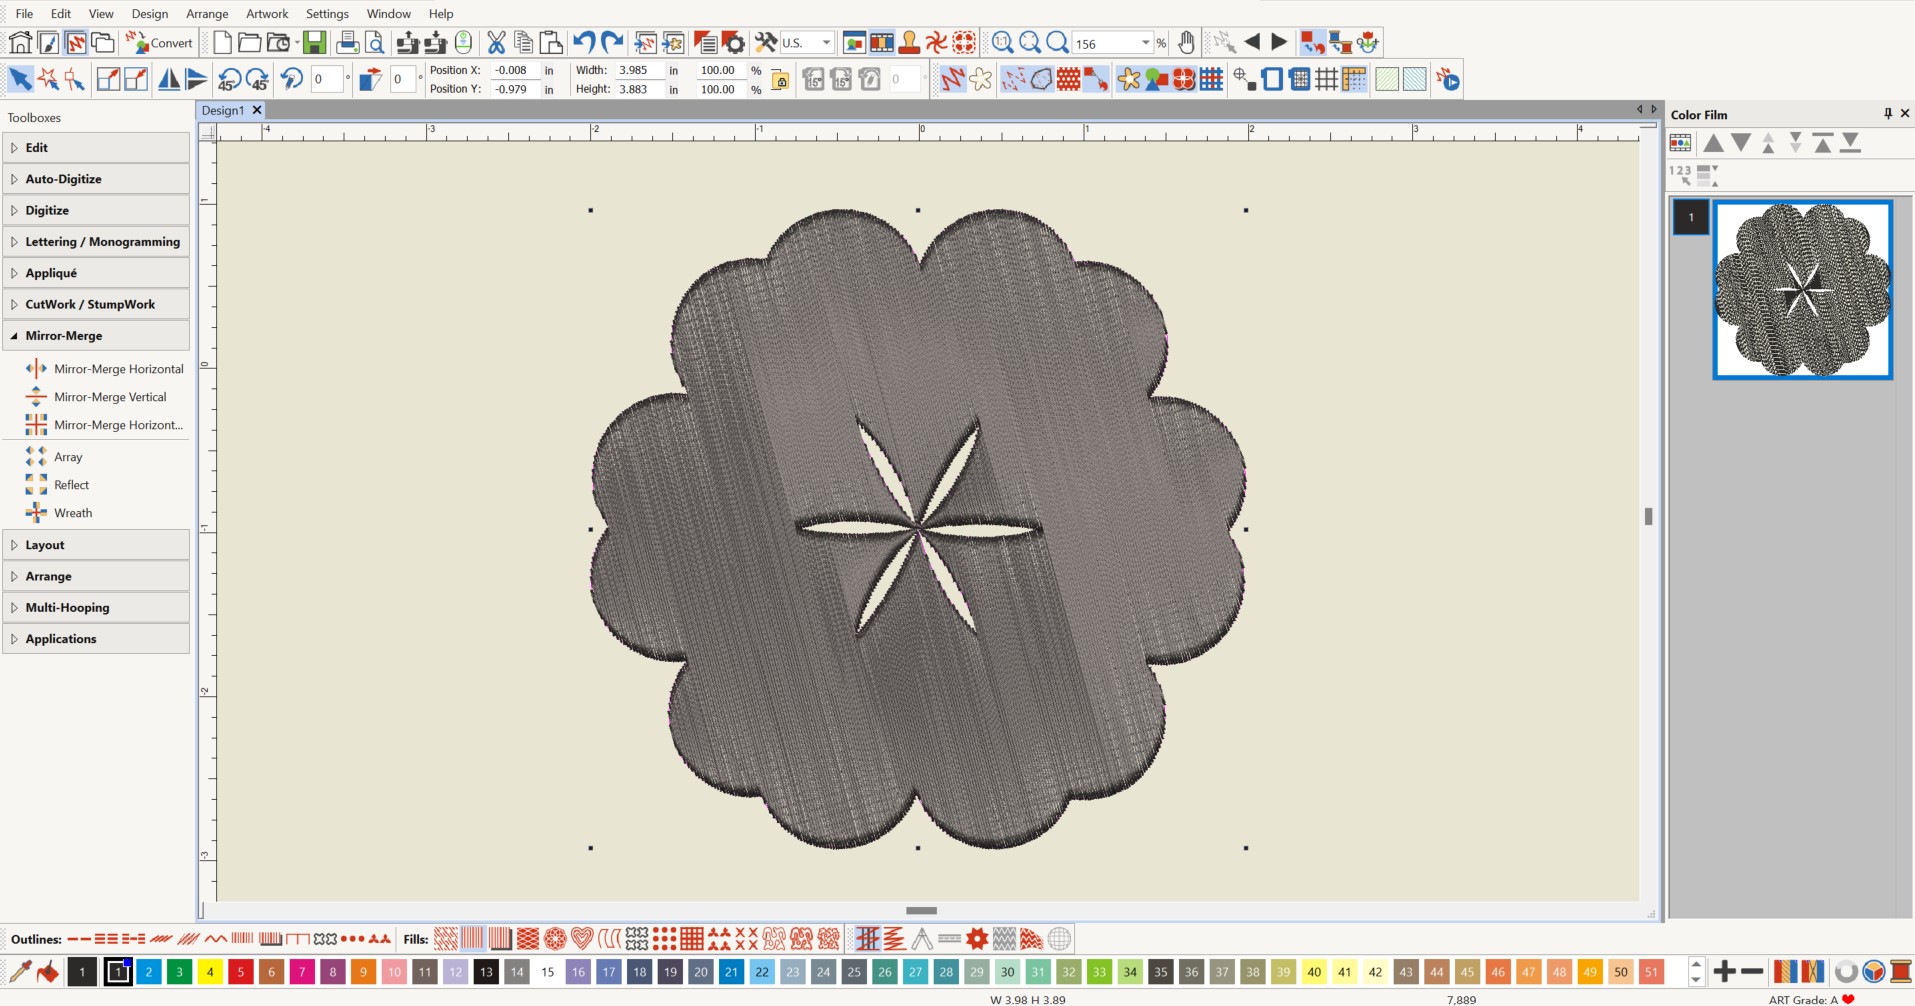Open the Arrange menu

click(207, 13)
